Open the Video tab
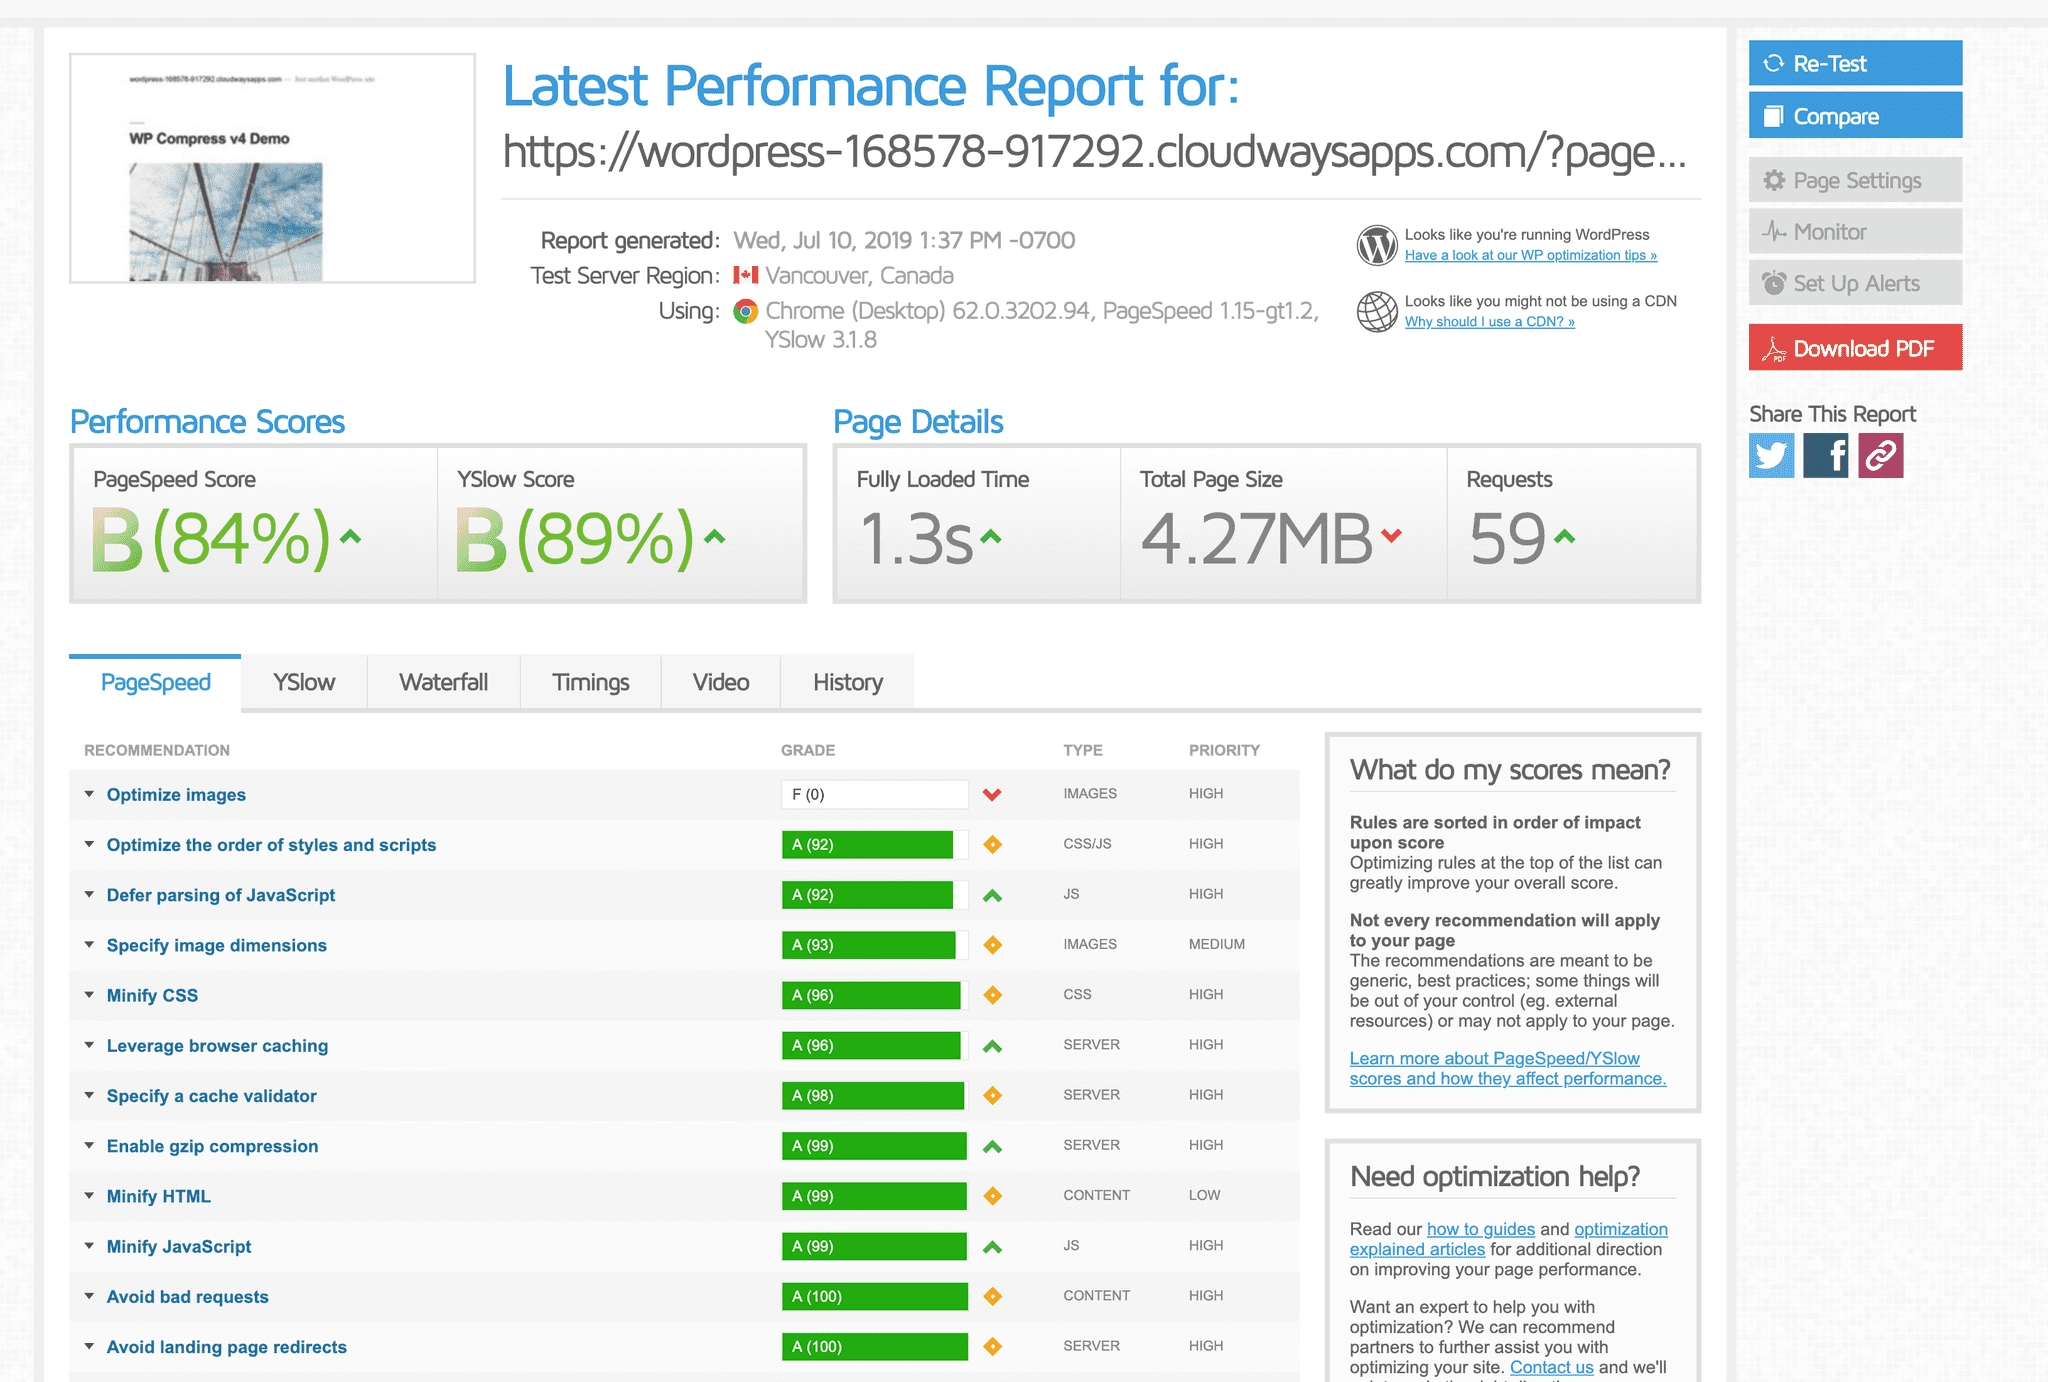Image resolution: width=2048 pixels, height=1382 pixels. coord(720,683)
